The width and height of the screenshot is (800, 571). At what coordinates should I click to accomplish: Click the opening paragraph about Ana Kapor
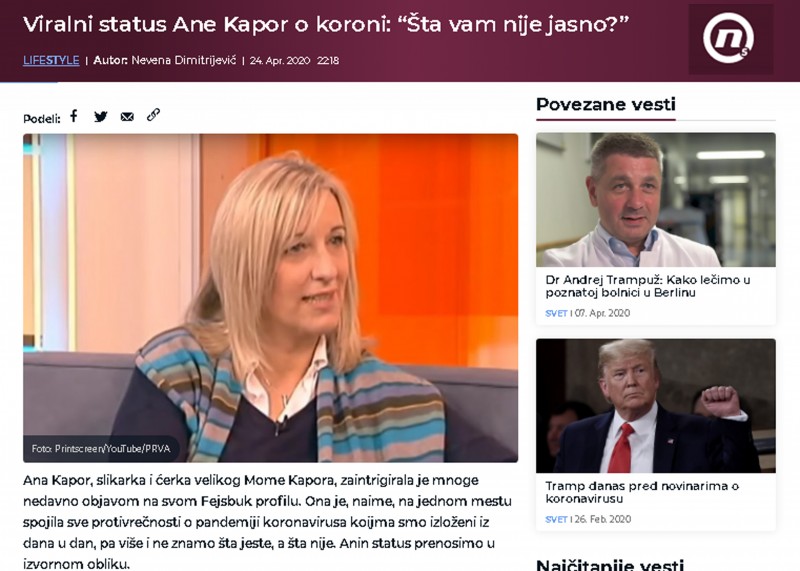[267, 522]
